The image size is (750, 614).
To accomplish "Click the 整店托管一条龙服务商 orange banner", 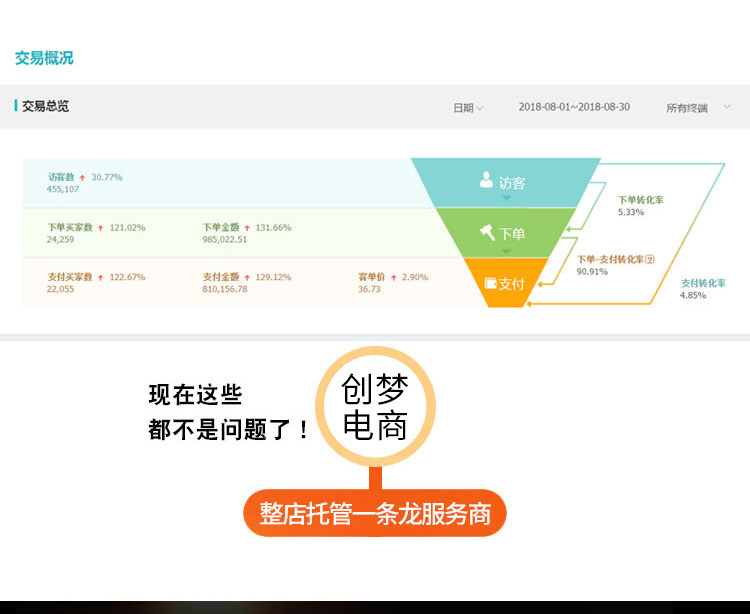I will tap(375, 513).
